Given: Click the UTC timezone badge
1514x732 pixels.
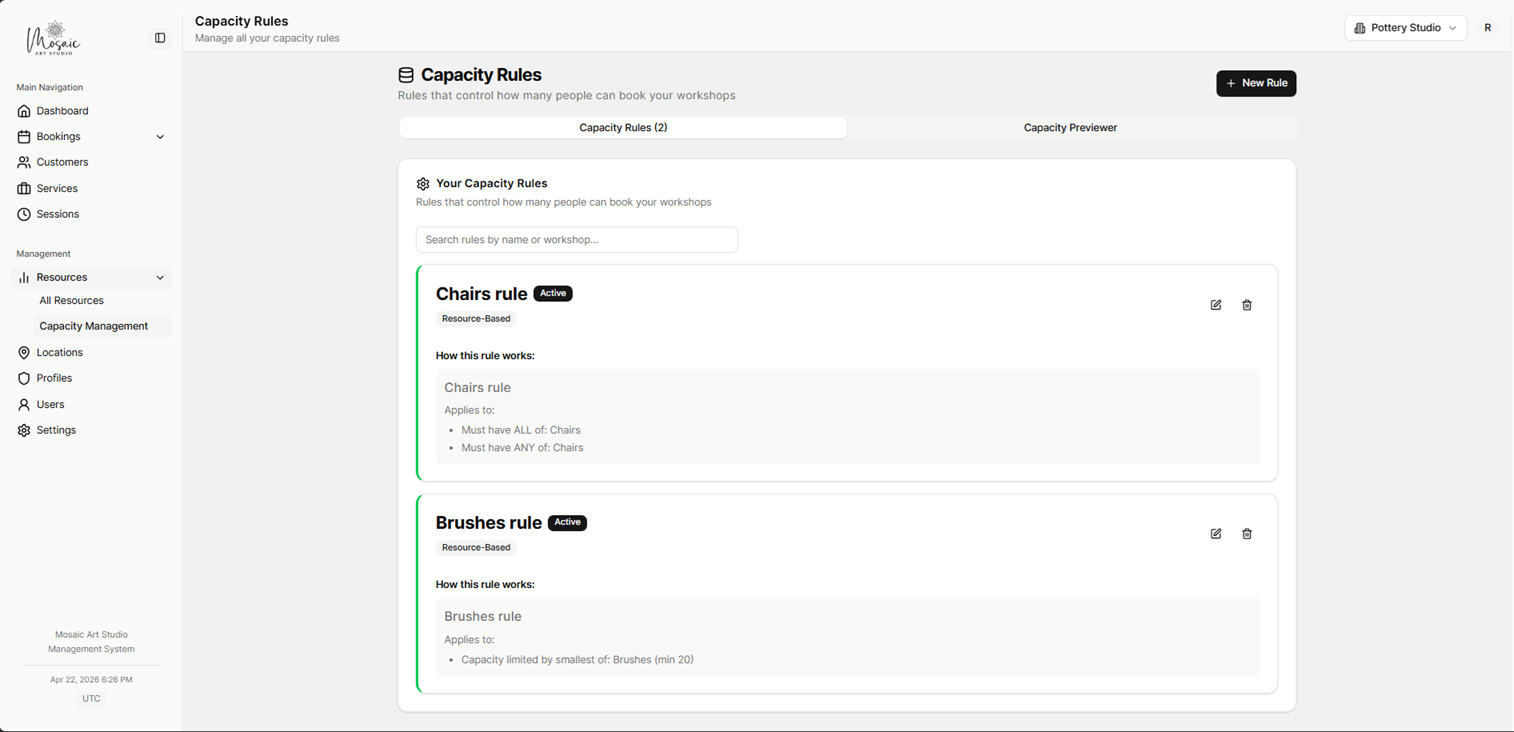Looking at the screenshot, I should [91, 698].
